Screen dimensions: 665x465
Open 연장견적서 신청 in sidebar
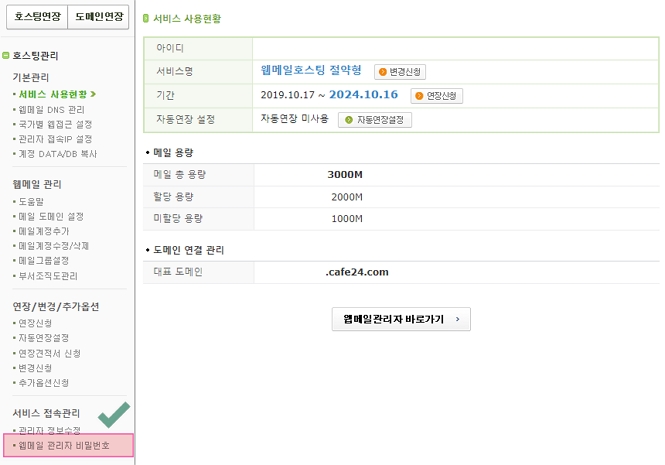[x=52, y=353]
